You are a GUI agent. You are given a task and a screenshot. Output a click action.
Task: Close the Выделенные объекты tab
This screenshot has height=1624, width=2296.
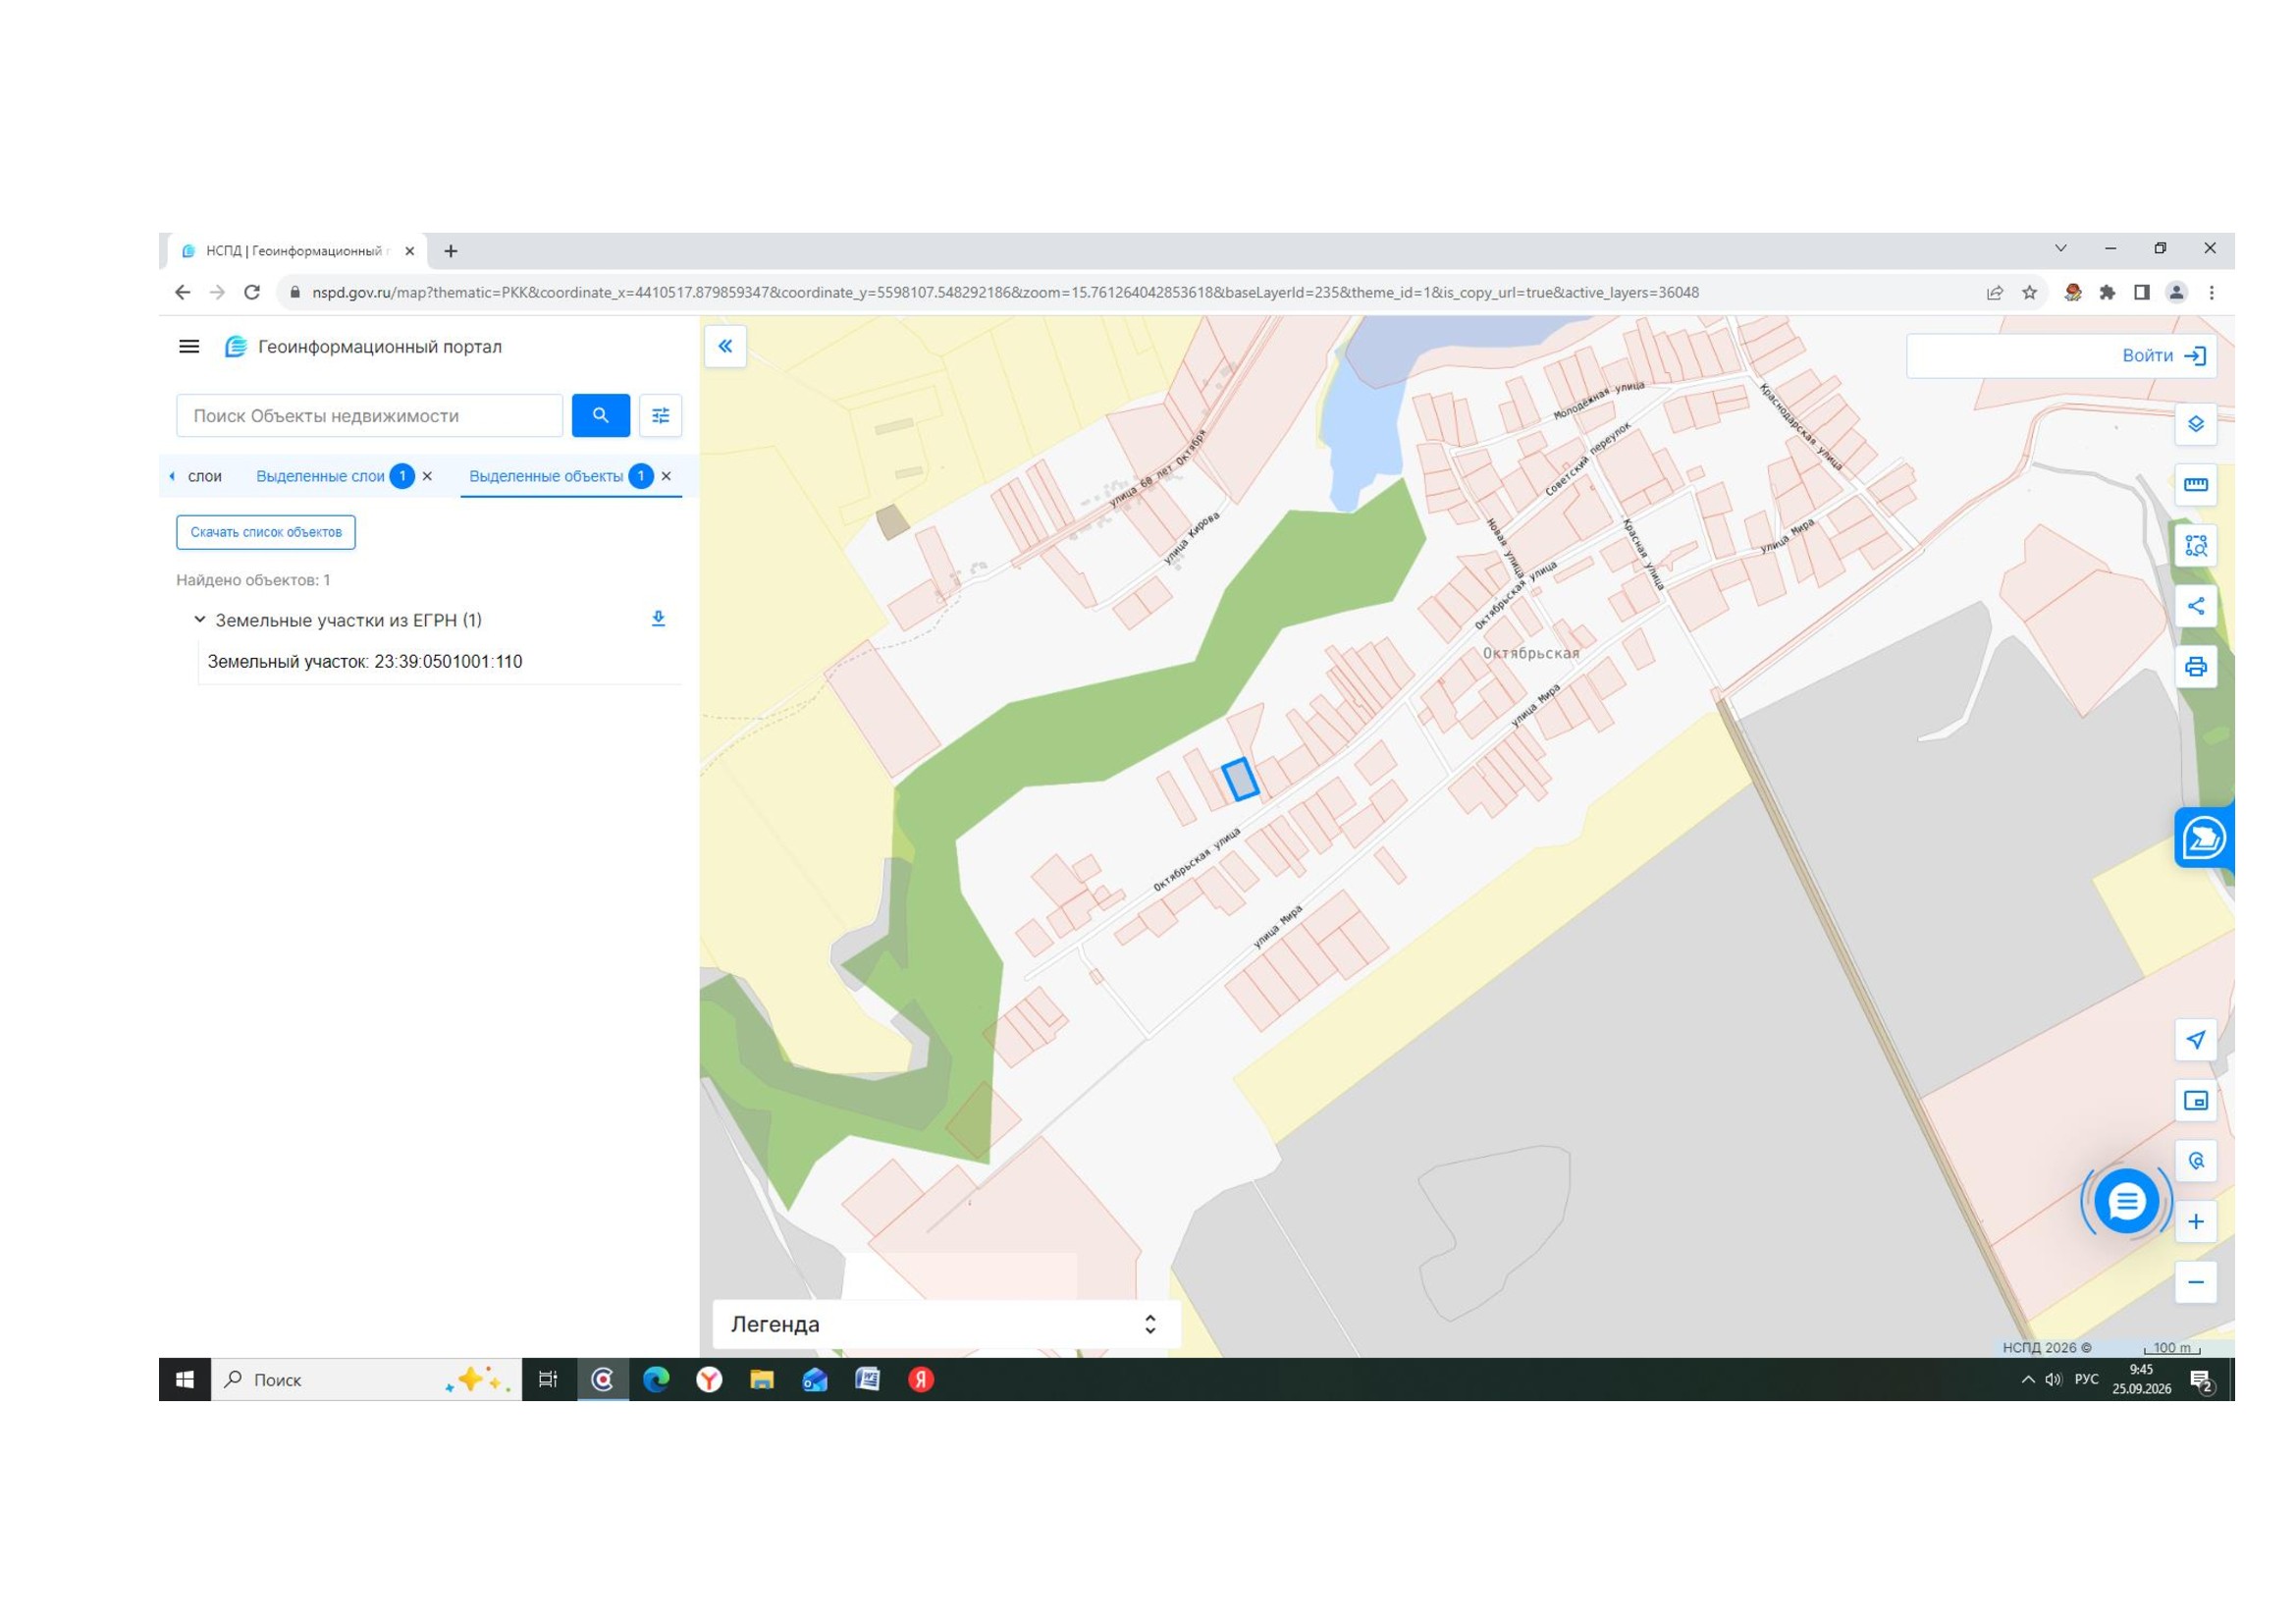click(666, 476)
